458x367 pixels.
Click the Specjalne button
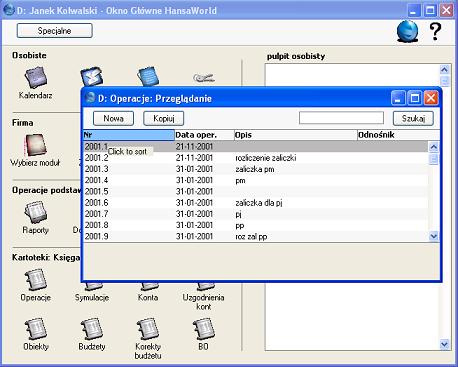pos(55,31)
